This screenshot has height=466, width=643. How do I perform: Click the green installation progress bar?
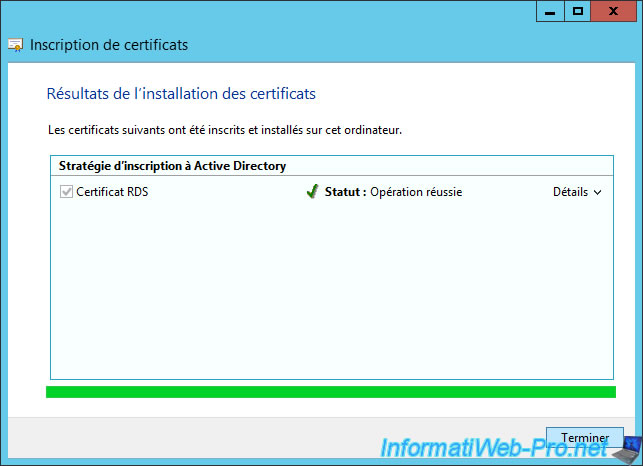click(x=331, y=392)
